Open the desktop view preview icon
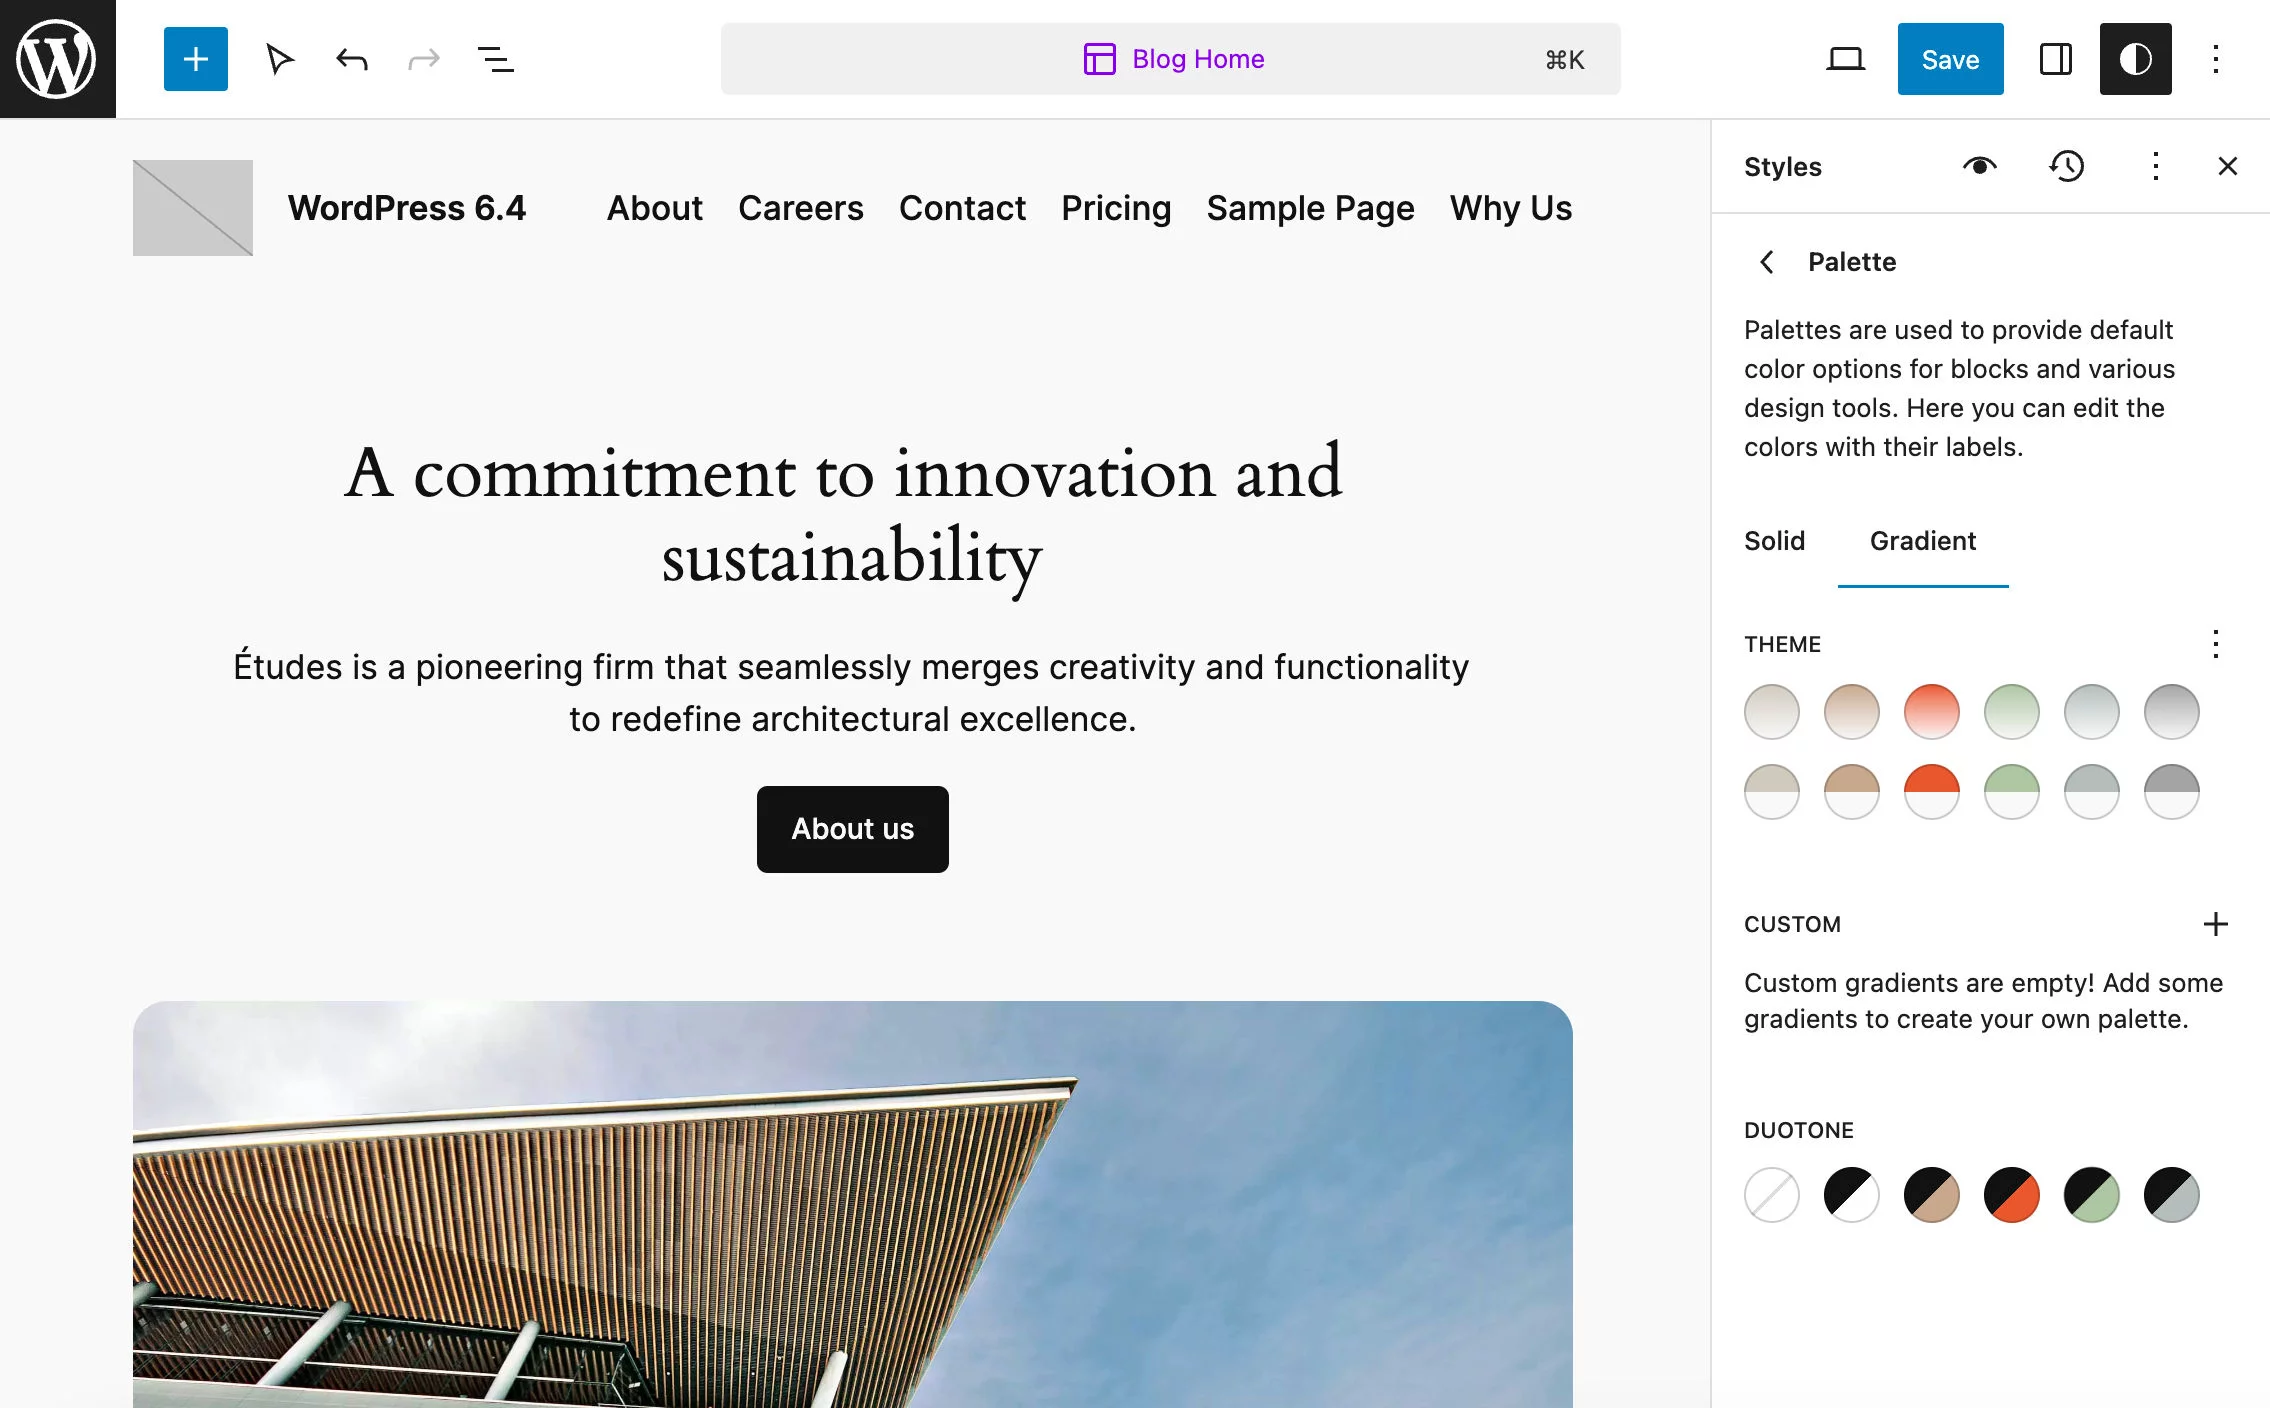Viewport: 2270px width, 1408px height. (1845, 59)
